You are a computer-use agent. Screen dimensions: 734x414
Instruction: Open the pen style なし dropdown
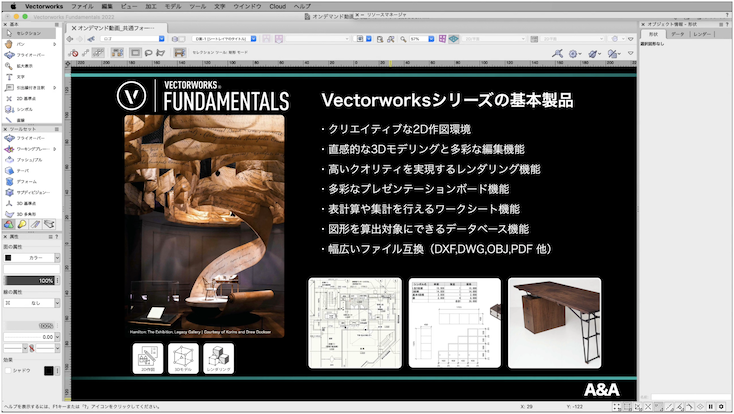(32, 303)
